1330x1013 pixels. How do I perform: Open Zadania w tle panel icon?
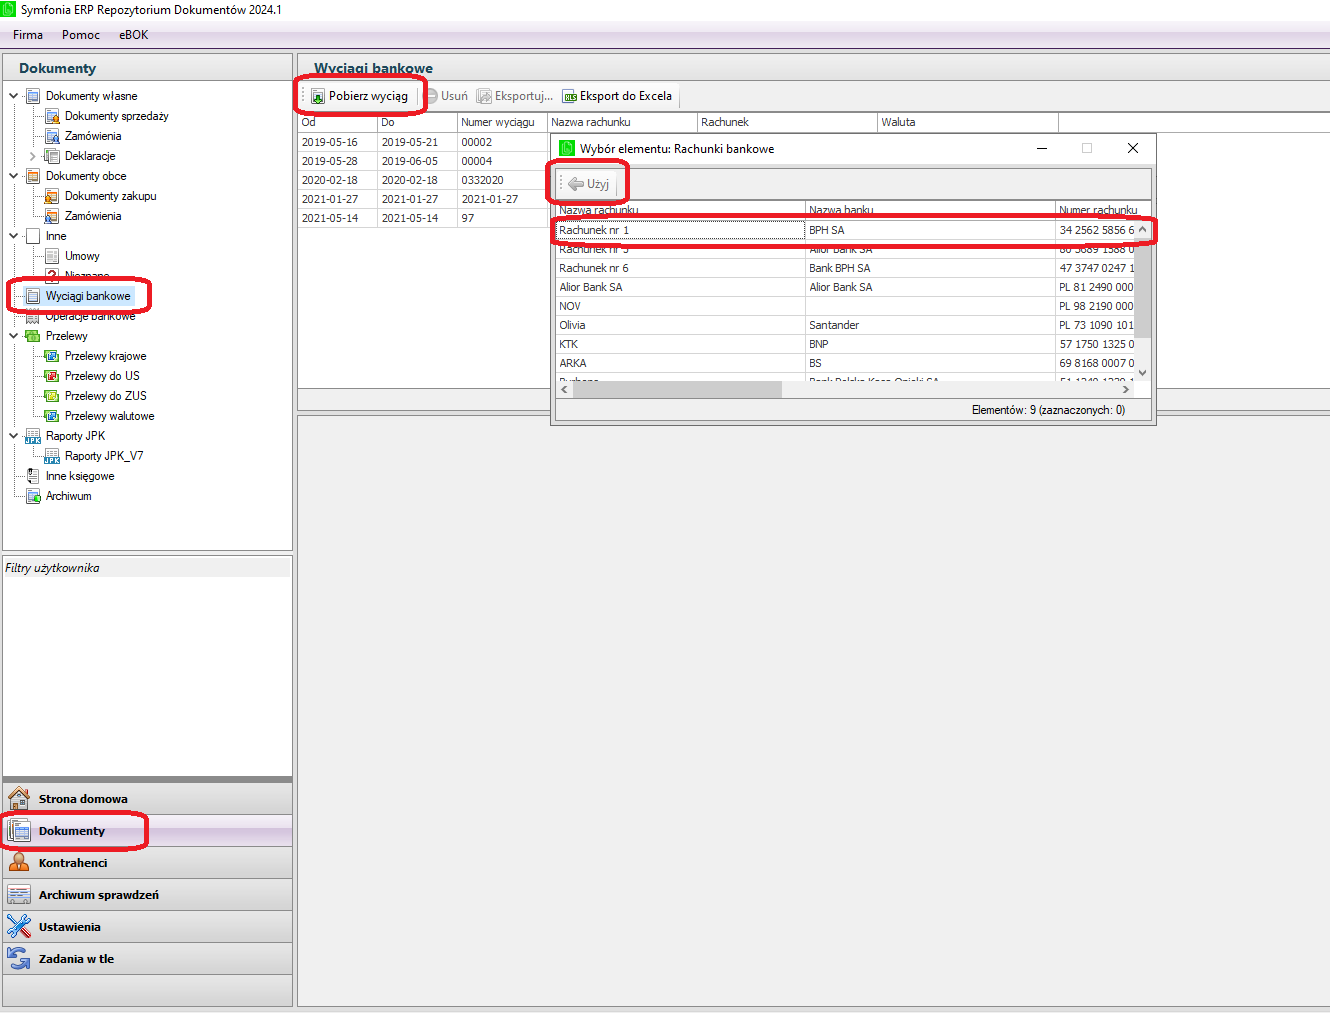(19, 958)
